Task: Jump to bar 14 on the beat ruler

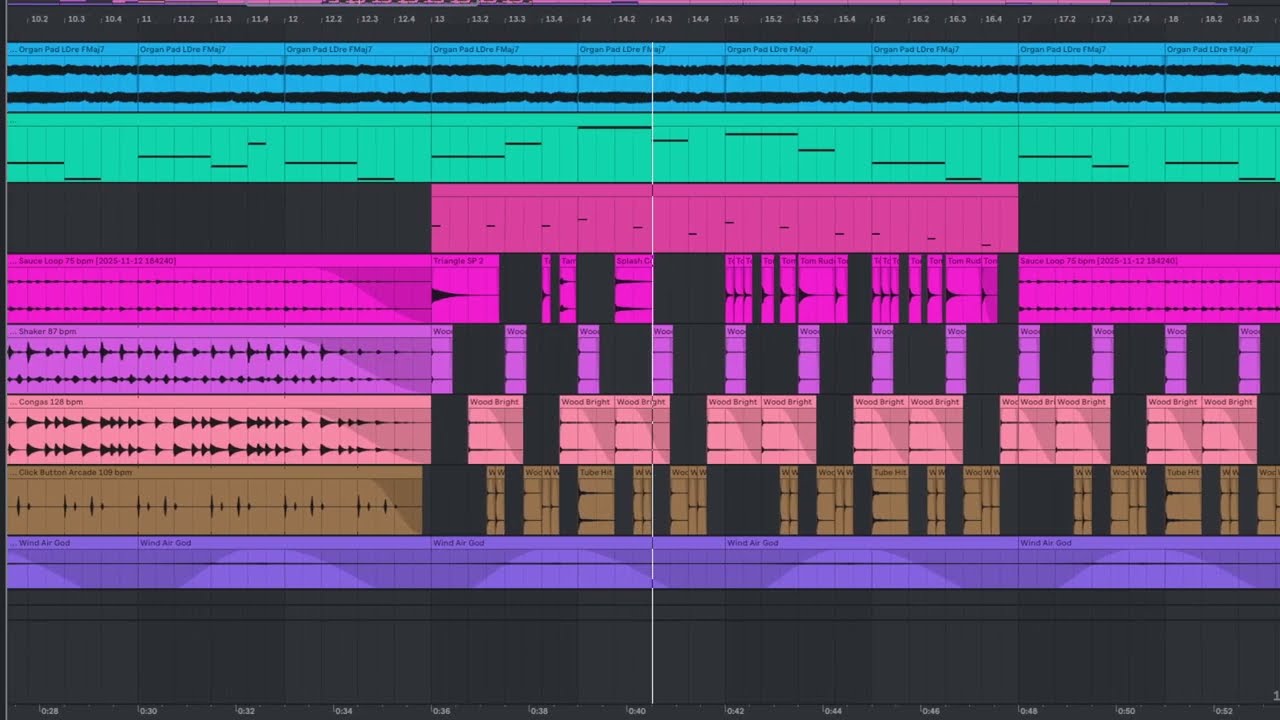Action: tap(586, 19)
